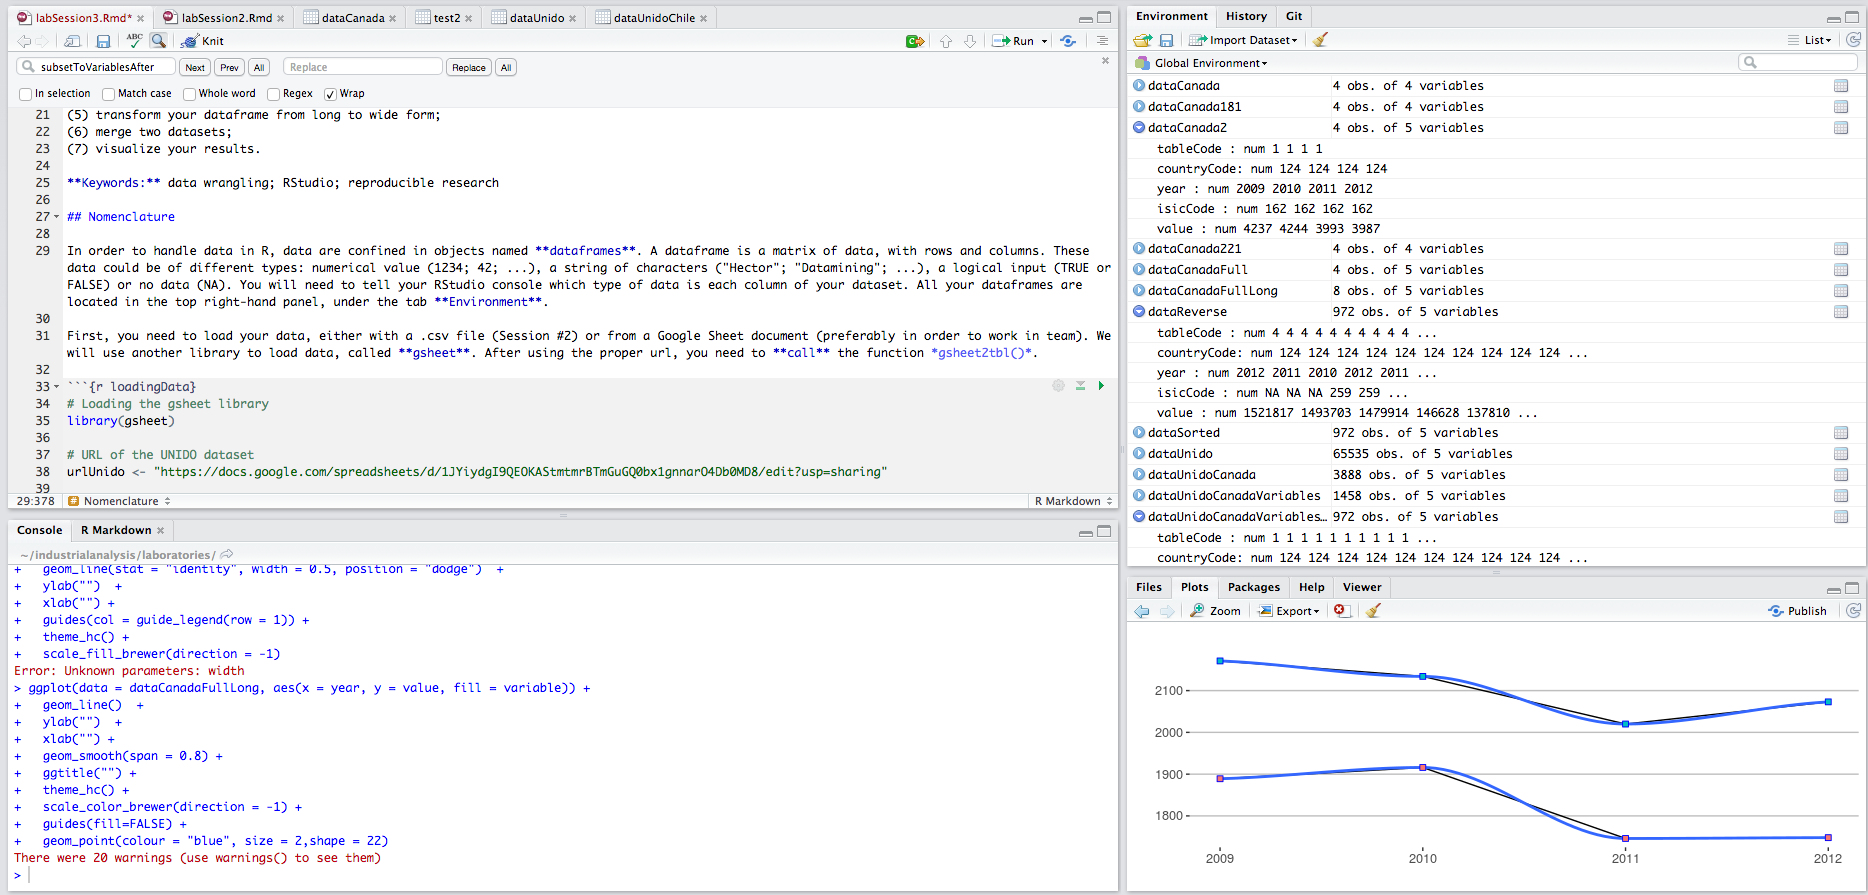1868x895 pixels.
Task: Enable the Regex checkbox
Action: pos(273,94)
